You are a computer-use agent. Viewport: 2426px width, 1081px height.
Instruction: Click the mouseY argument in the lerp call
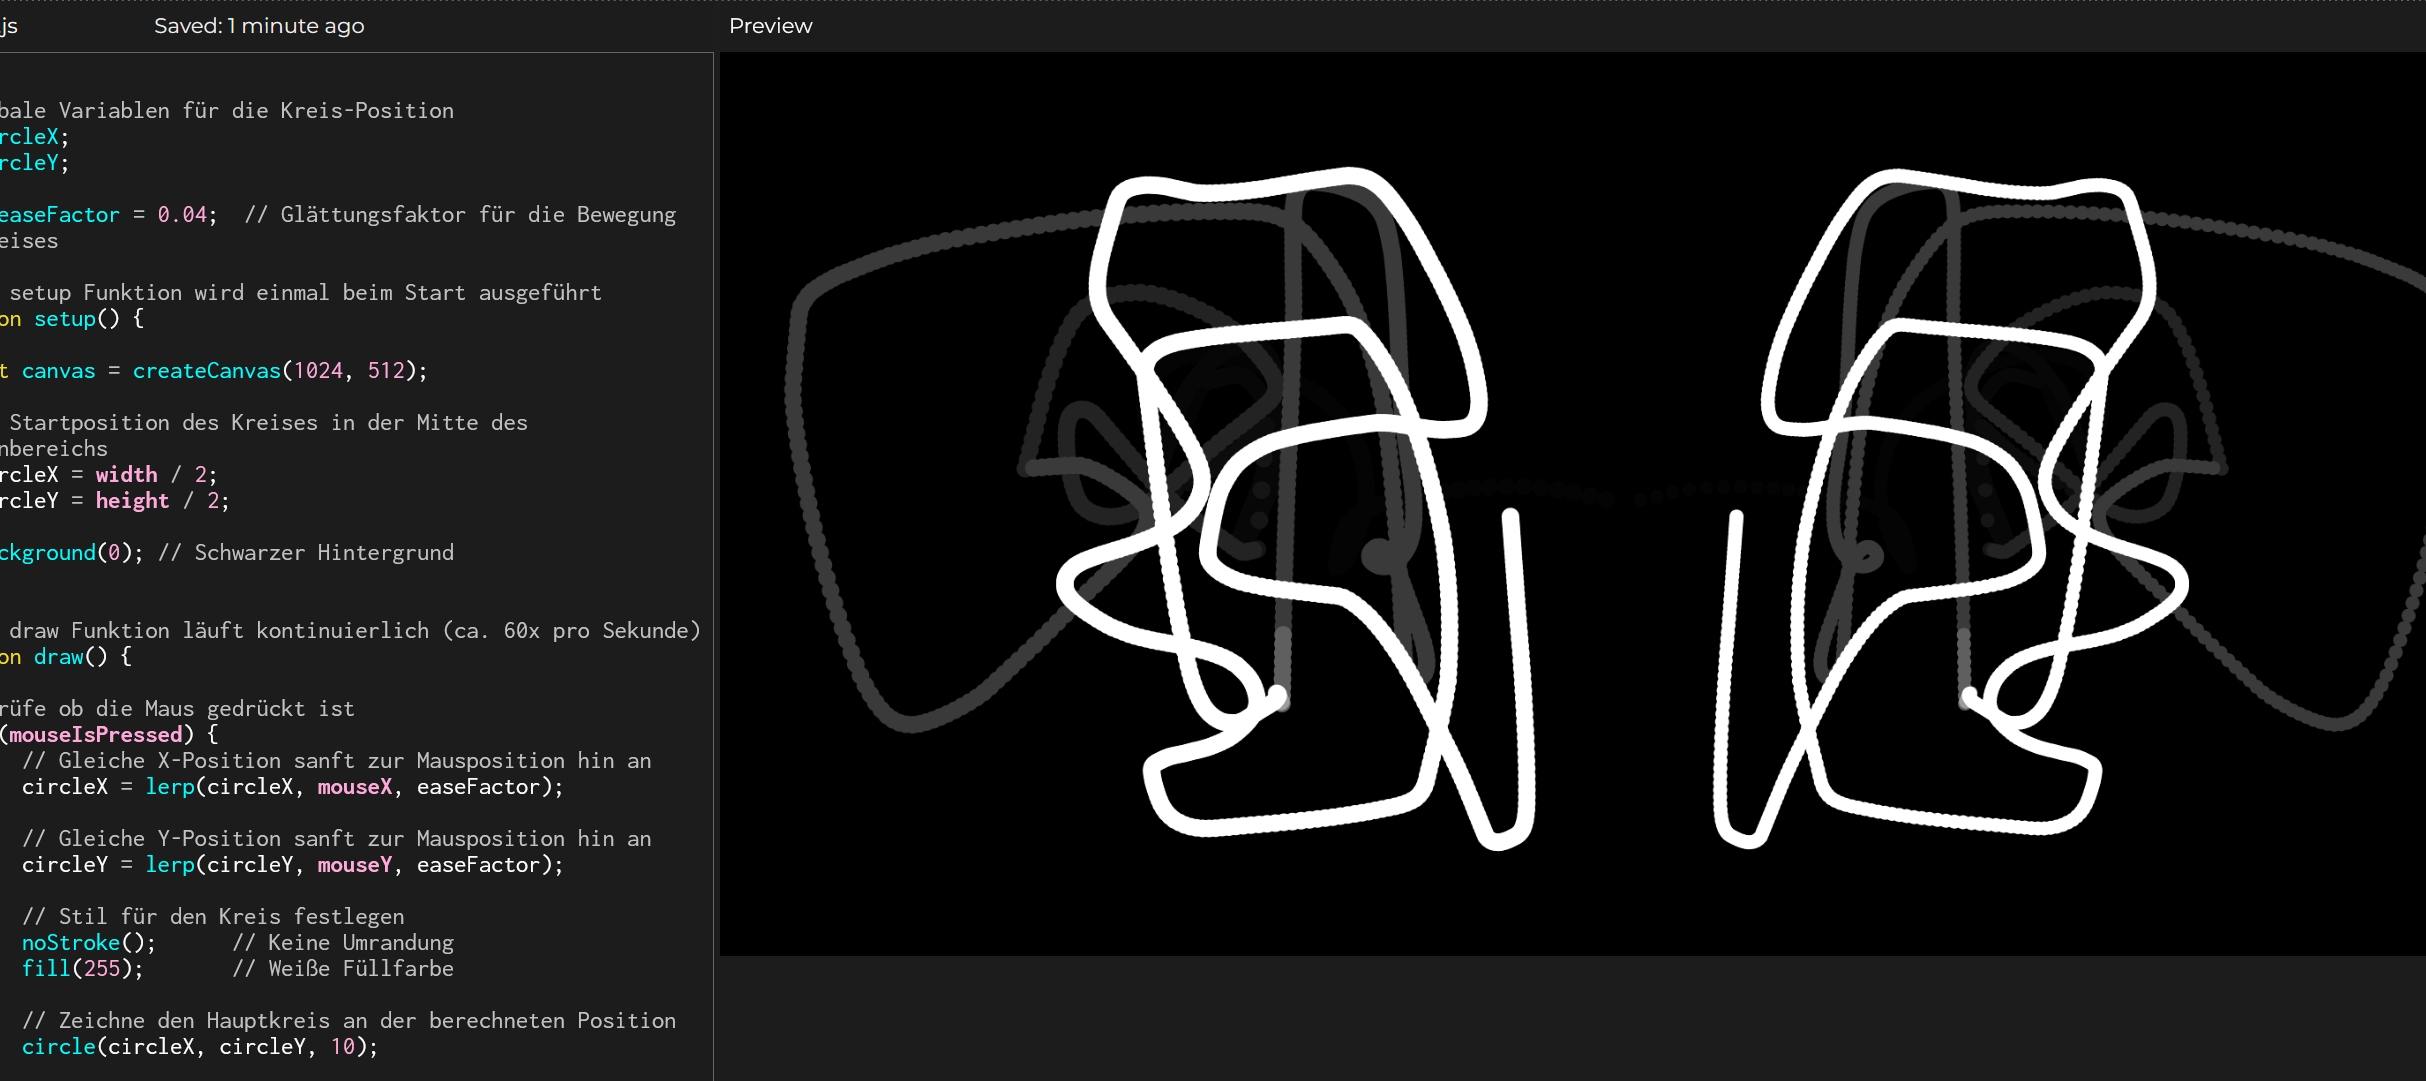click(355, 865)
